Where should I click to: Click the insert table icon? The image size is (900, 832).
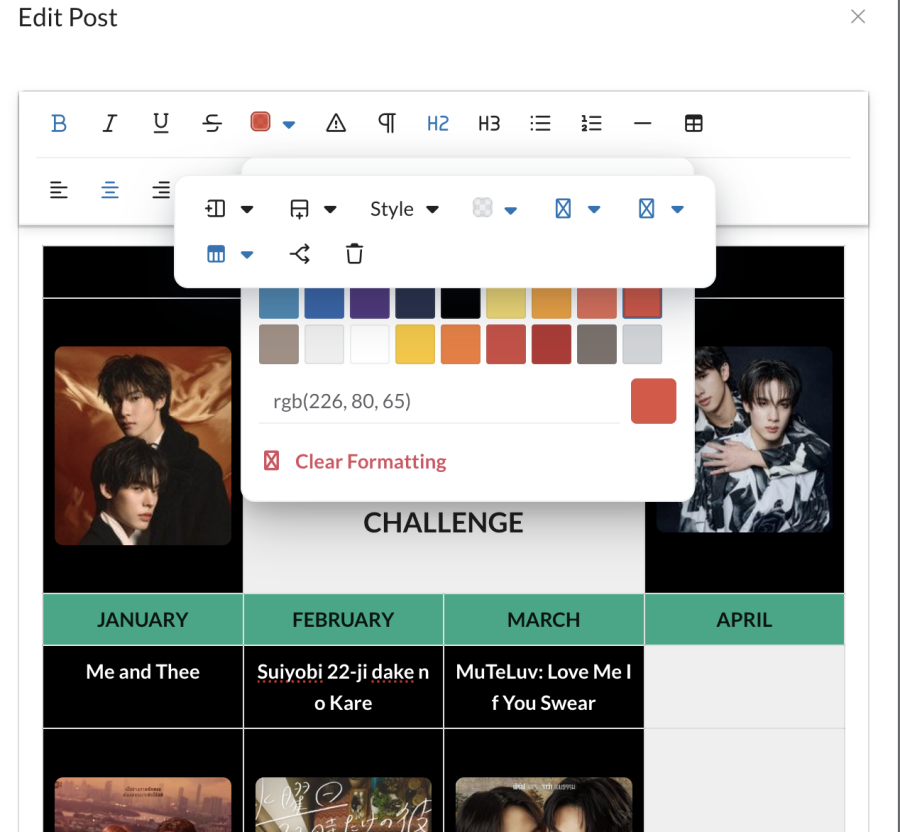coord(693,123)
